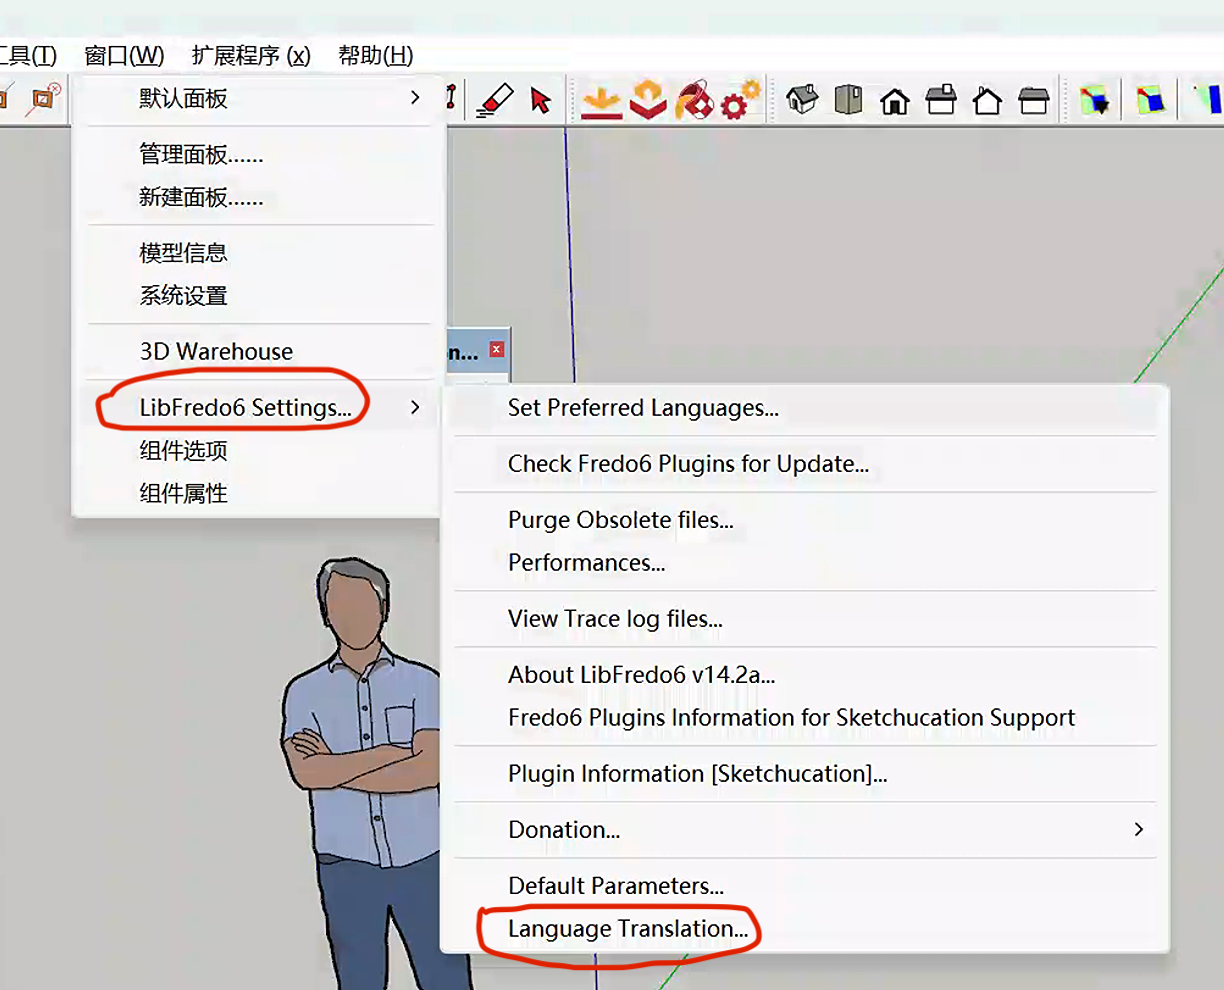Click the red arrow Select tool
The width and height of the screenshot is (1224, 990).
tap(541, 100)
